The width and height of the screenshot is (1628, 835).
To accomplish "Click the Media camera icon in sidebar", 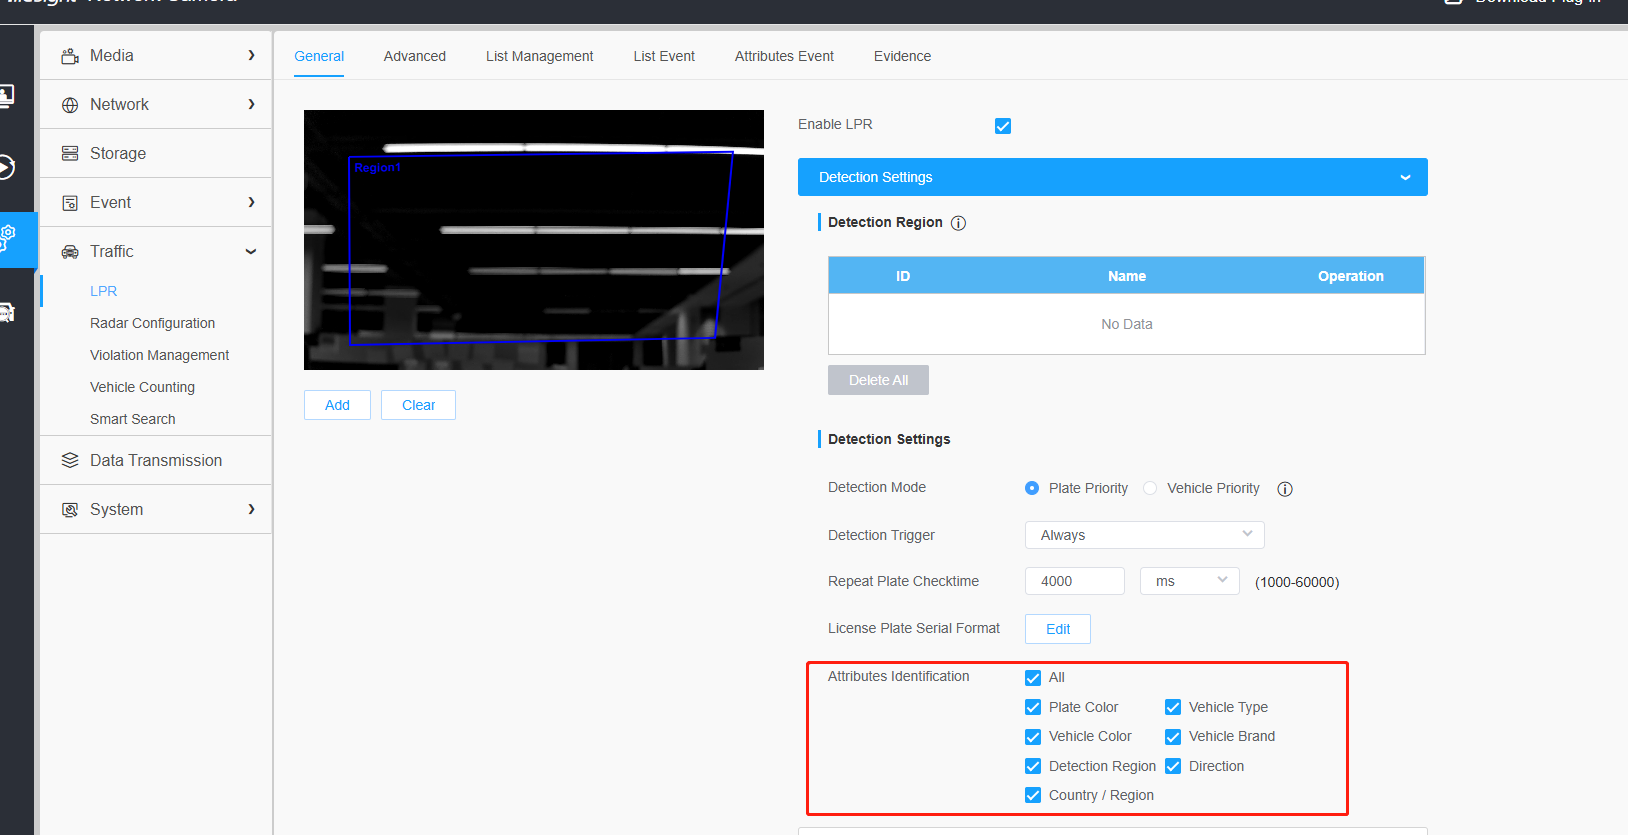I will (x=70, y=56).
